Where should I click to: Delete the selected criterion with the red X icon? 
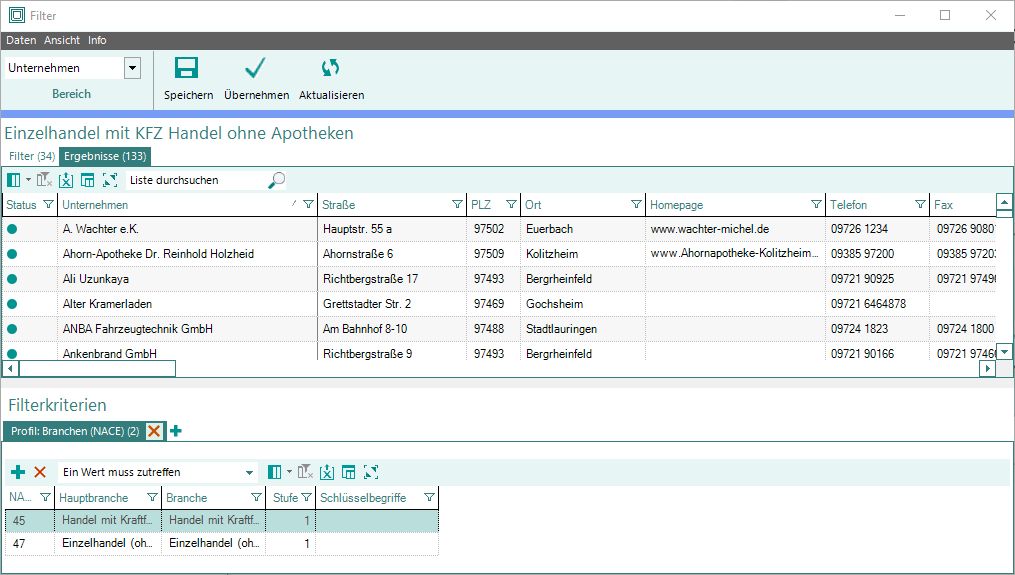40,472
